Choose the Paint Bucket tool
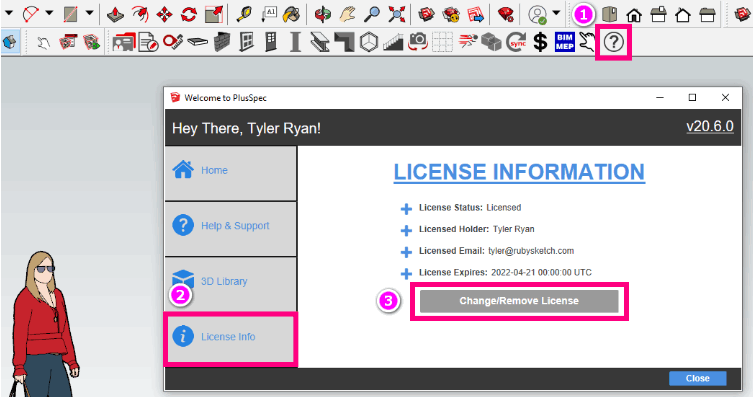753x397 pixels. point(291,14)
